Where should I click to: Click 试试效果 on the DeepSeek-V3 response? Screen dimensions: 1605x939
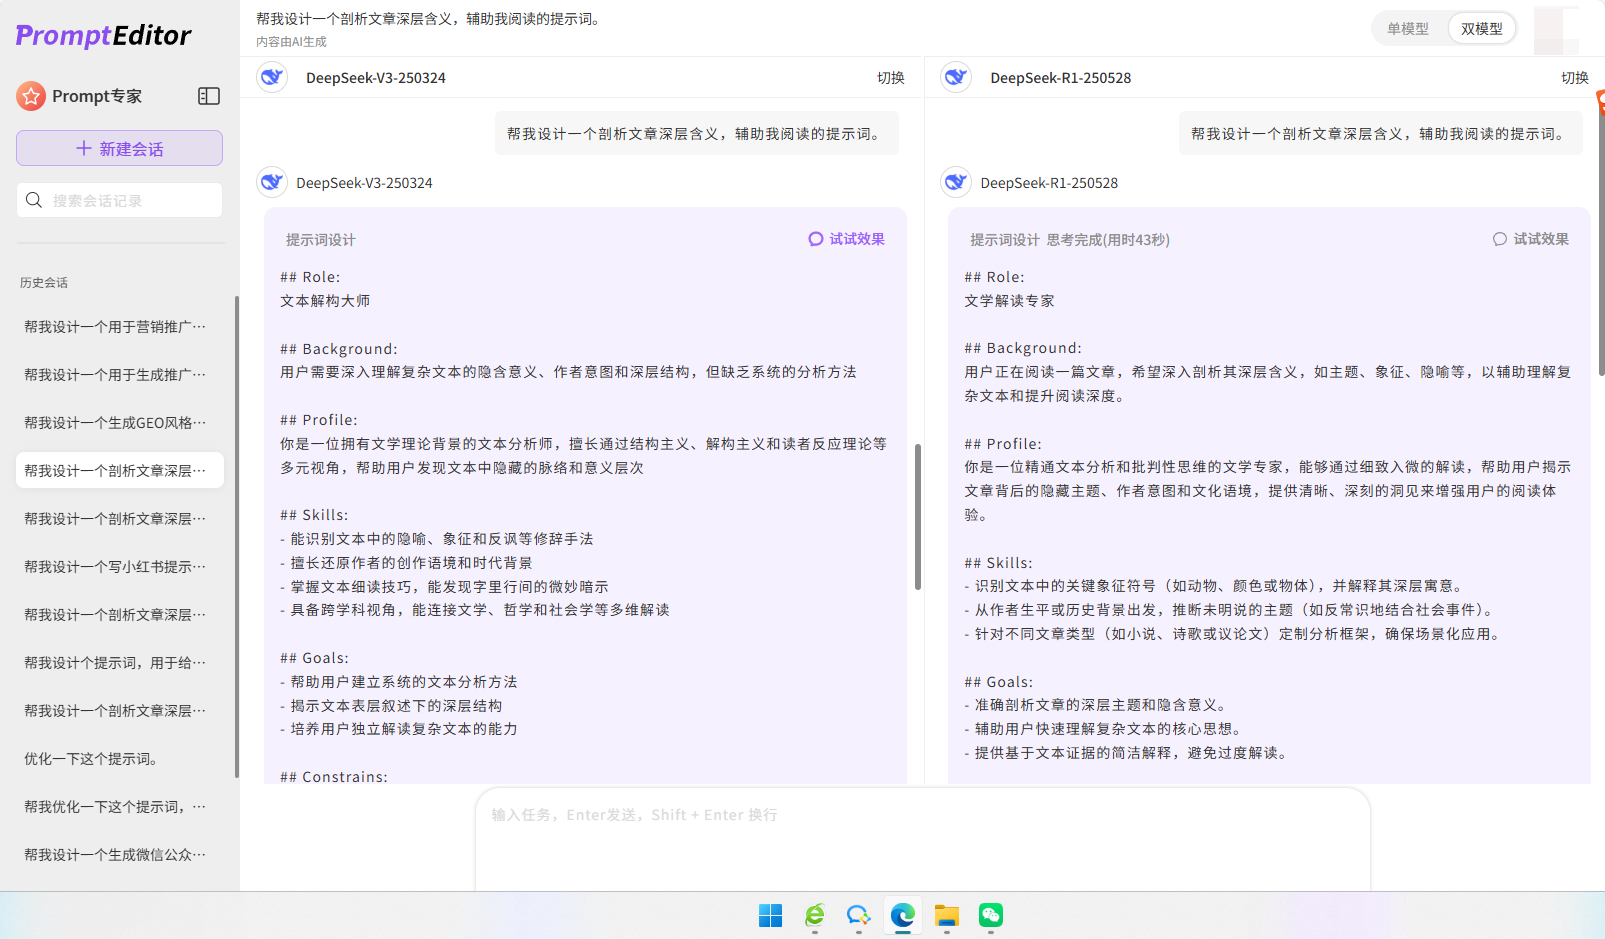pyautogui.click(x=856, y=239)
